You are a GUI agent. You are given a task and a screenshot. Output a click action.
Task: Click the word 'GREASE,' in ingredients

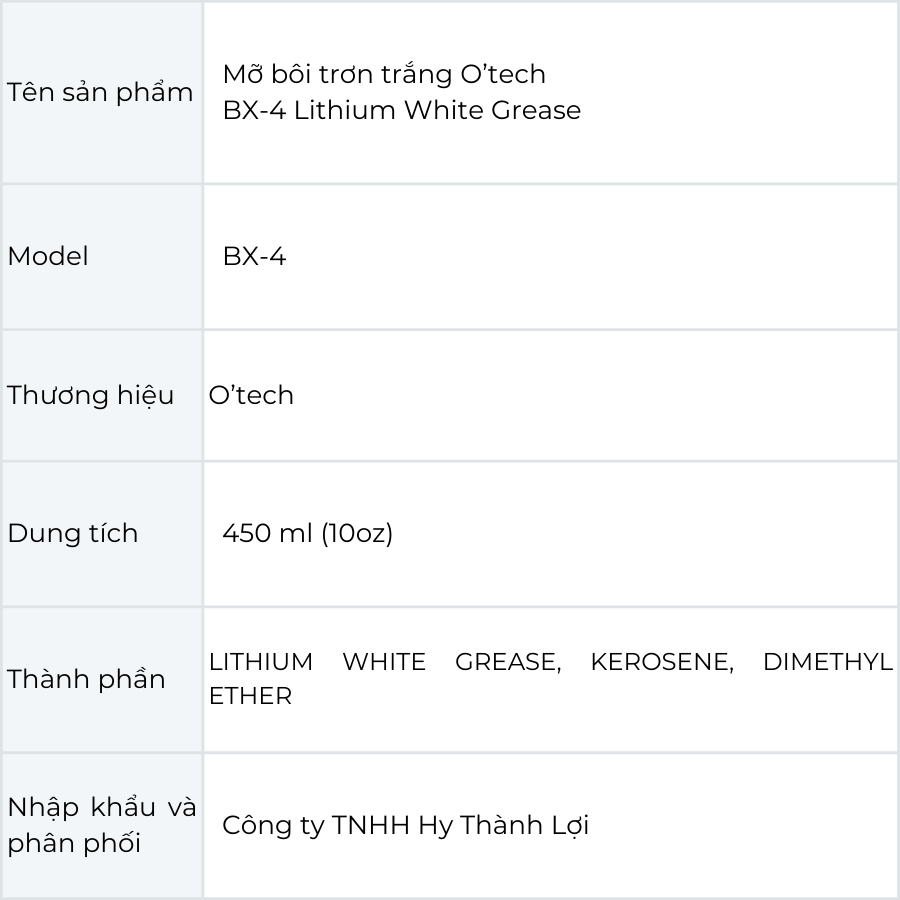(x=508, y=662)
